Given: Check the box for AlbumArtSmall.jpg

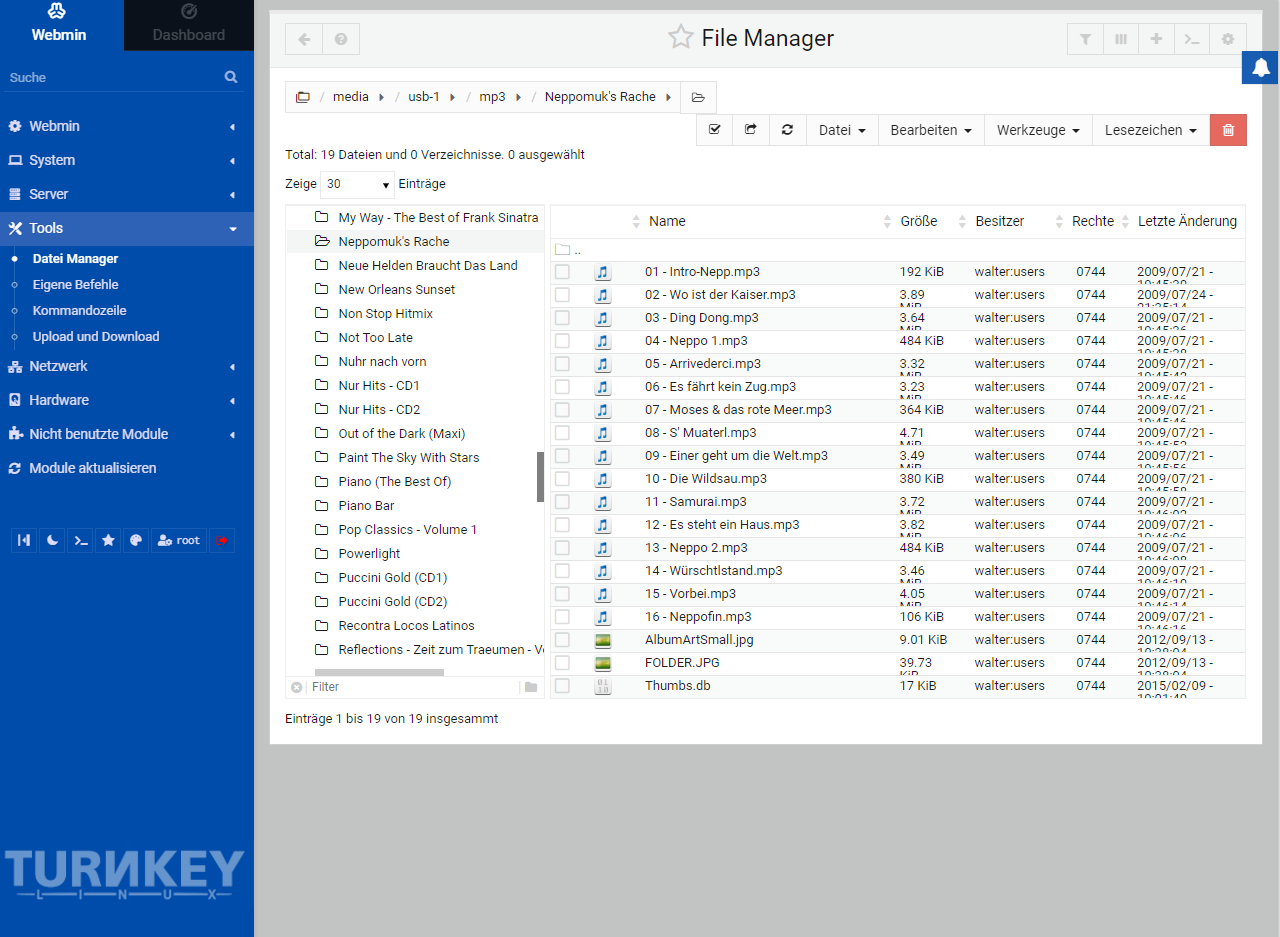Looking at the screenshot, I should 562,640.
